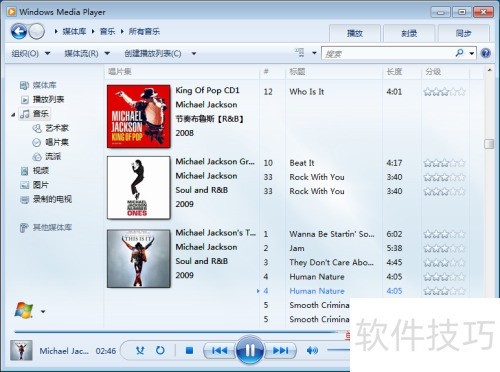This screenshot has width=500, height=372.
Task: Sort by the 长度 column header
Action: (402, 71)
